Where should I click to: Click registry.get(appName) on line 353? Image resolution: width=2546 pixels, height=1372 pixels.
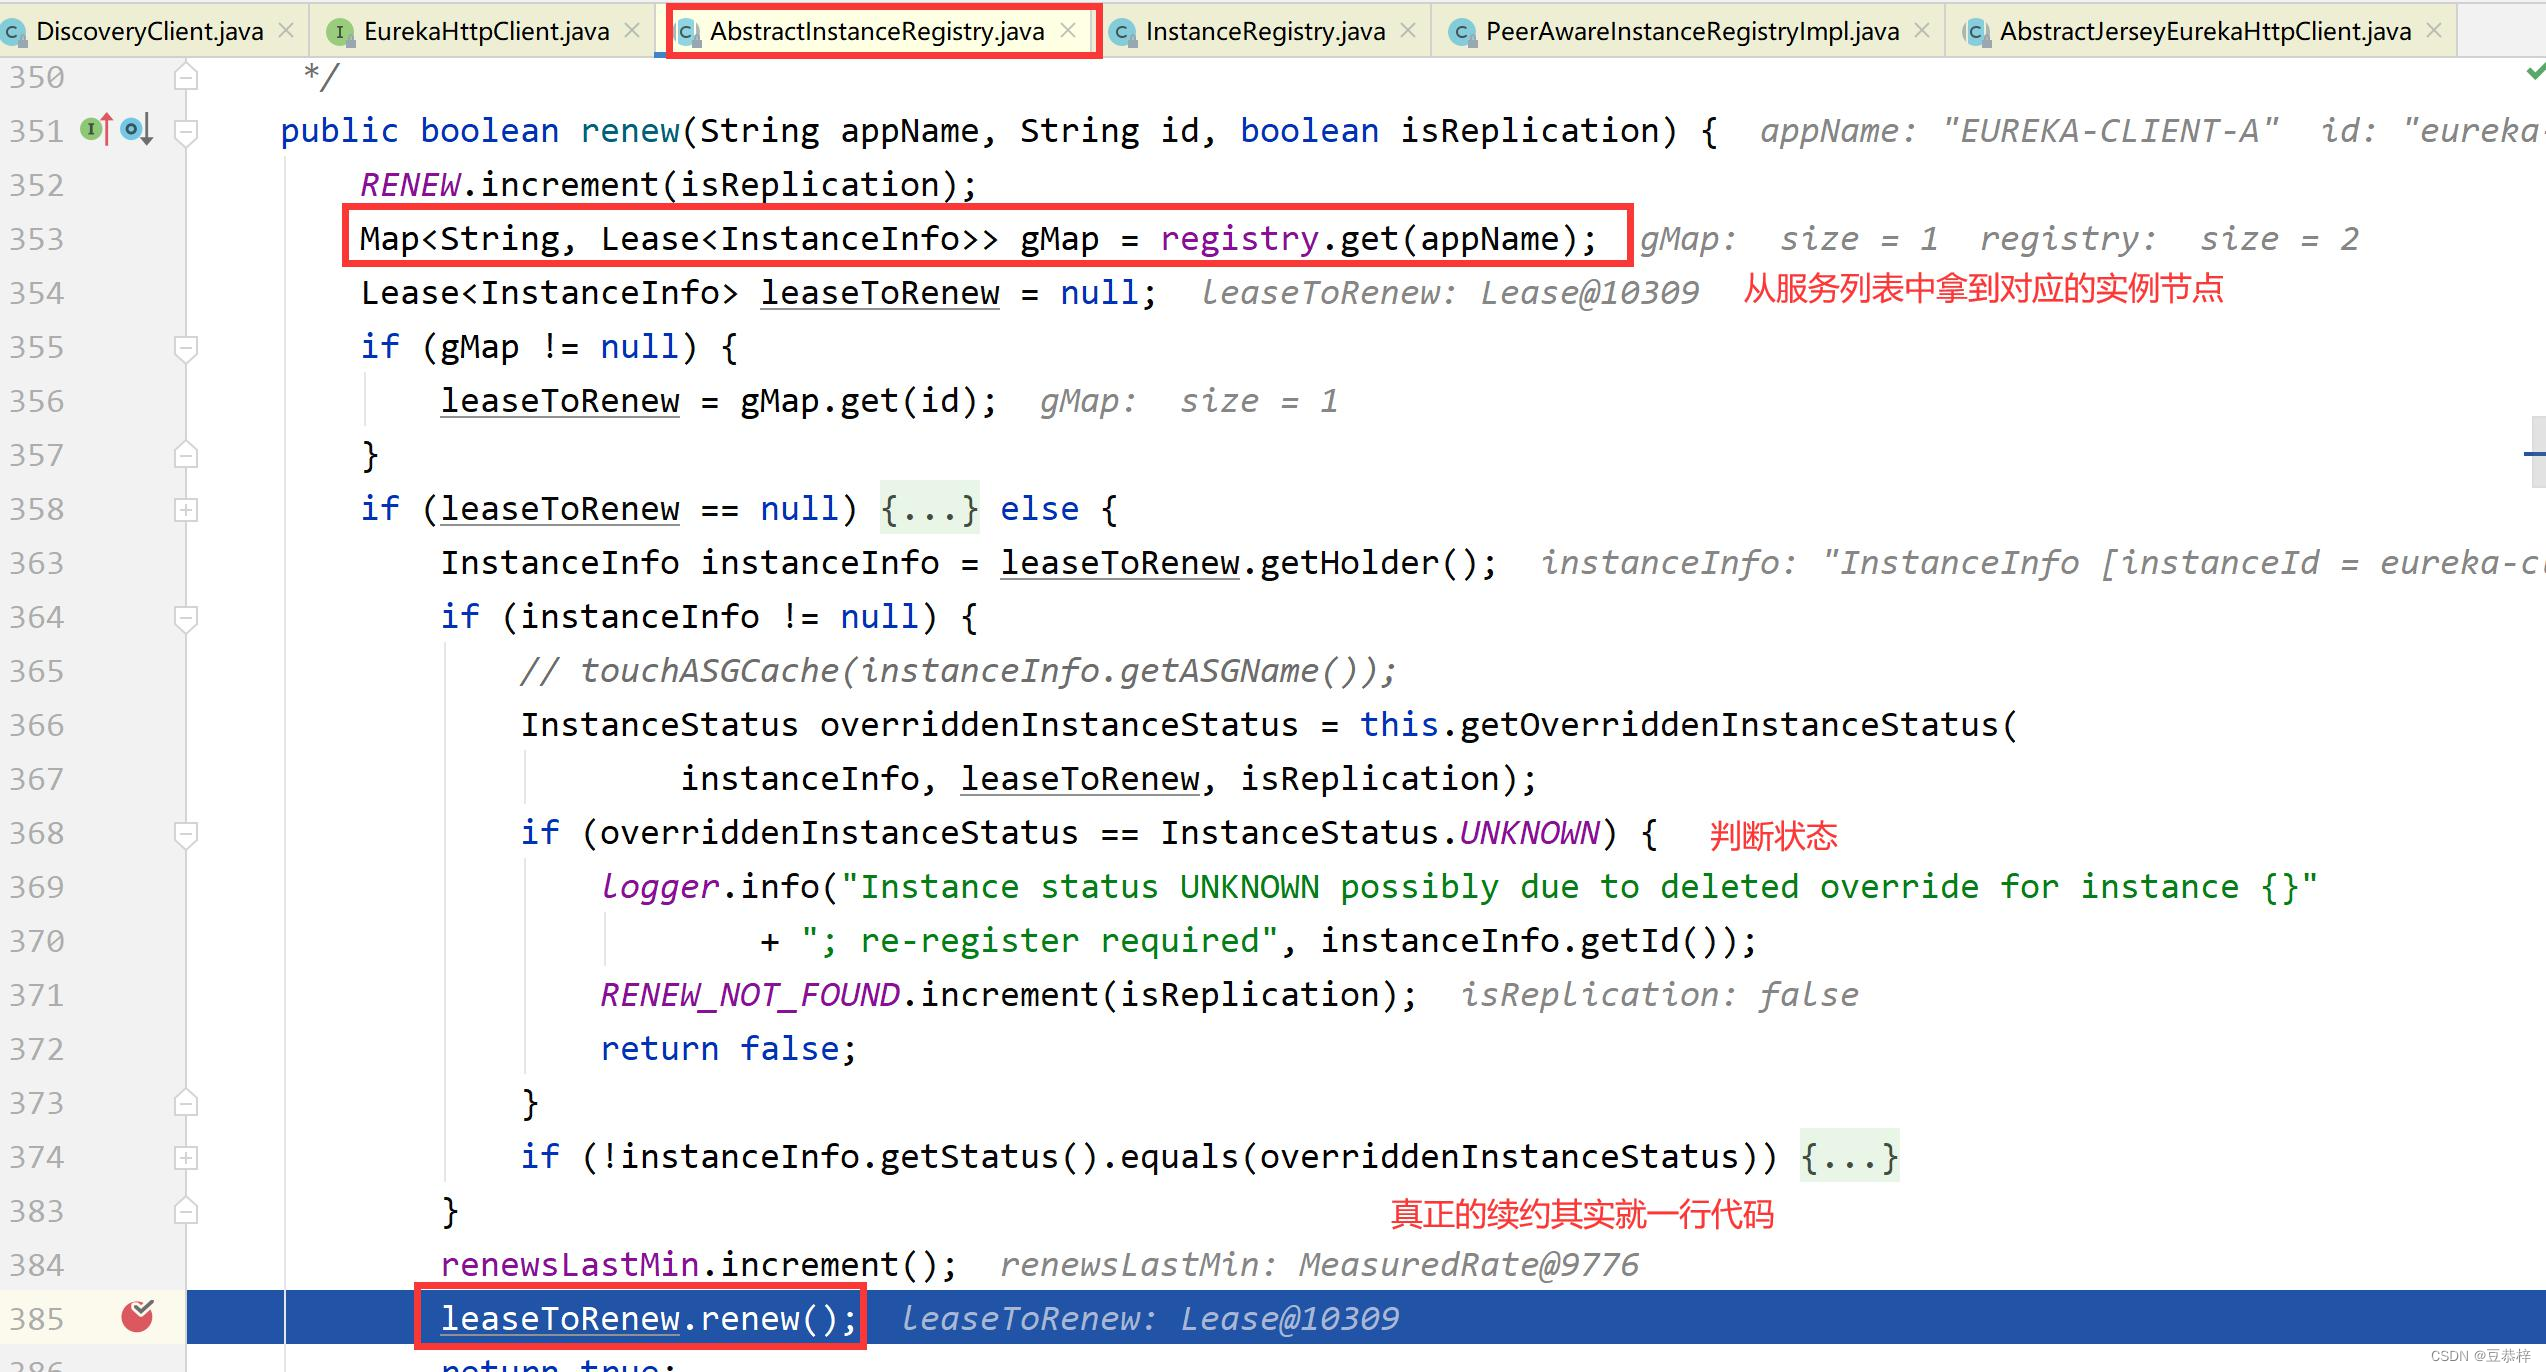point(1369,239)
